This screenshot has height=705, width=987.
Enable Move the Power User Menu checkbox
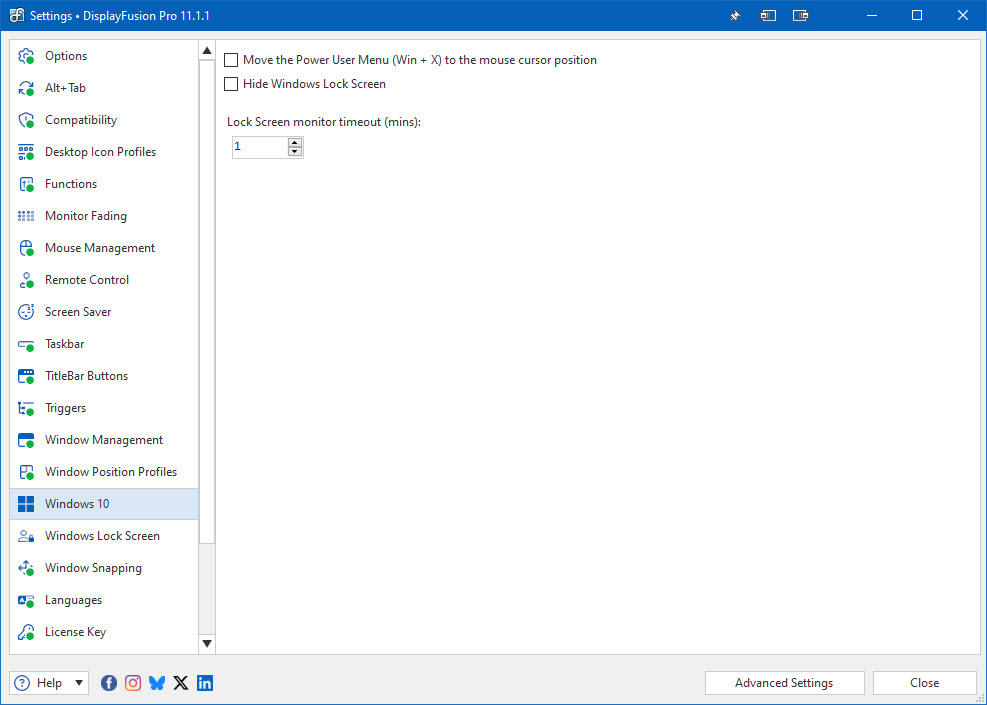click(x=232, y=60)
